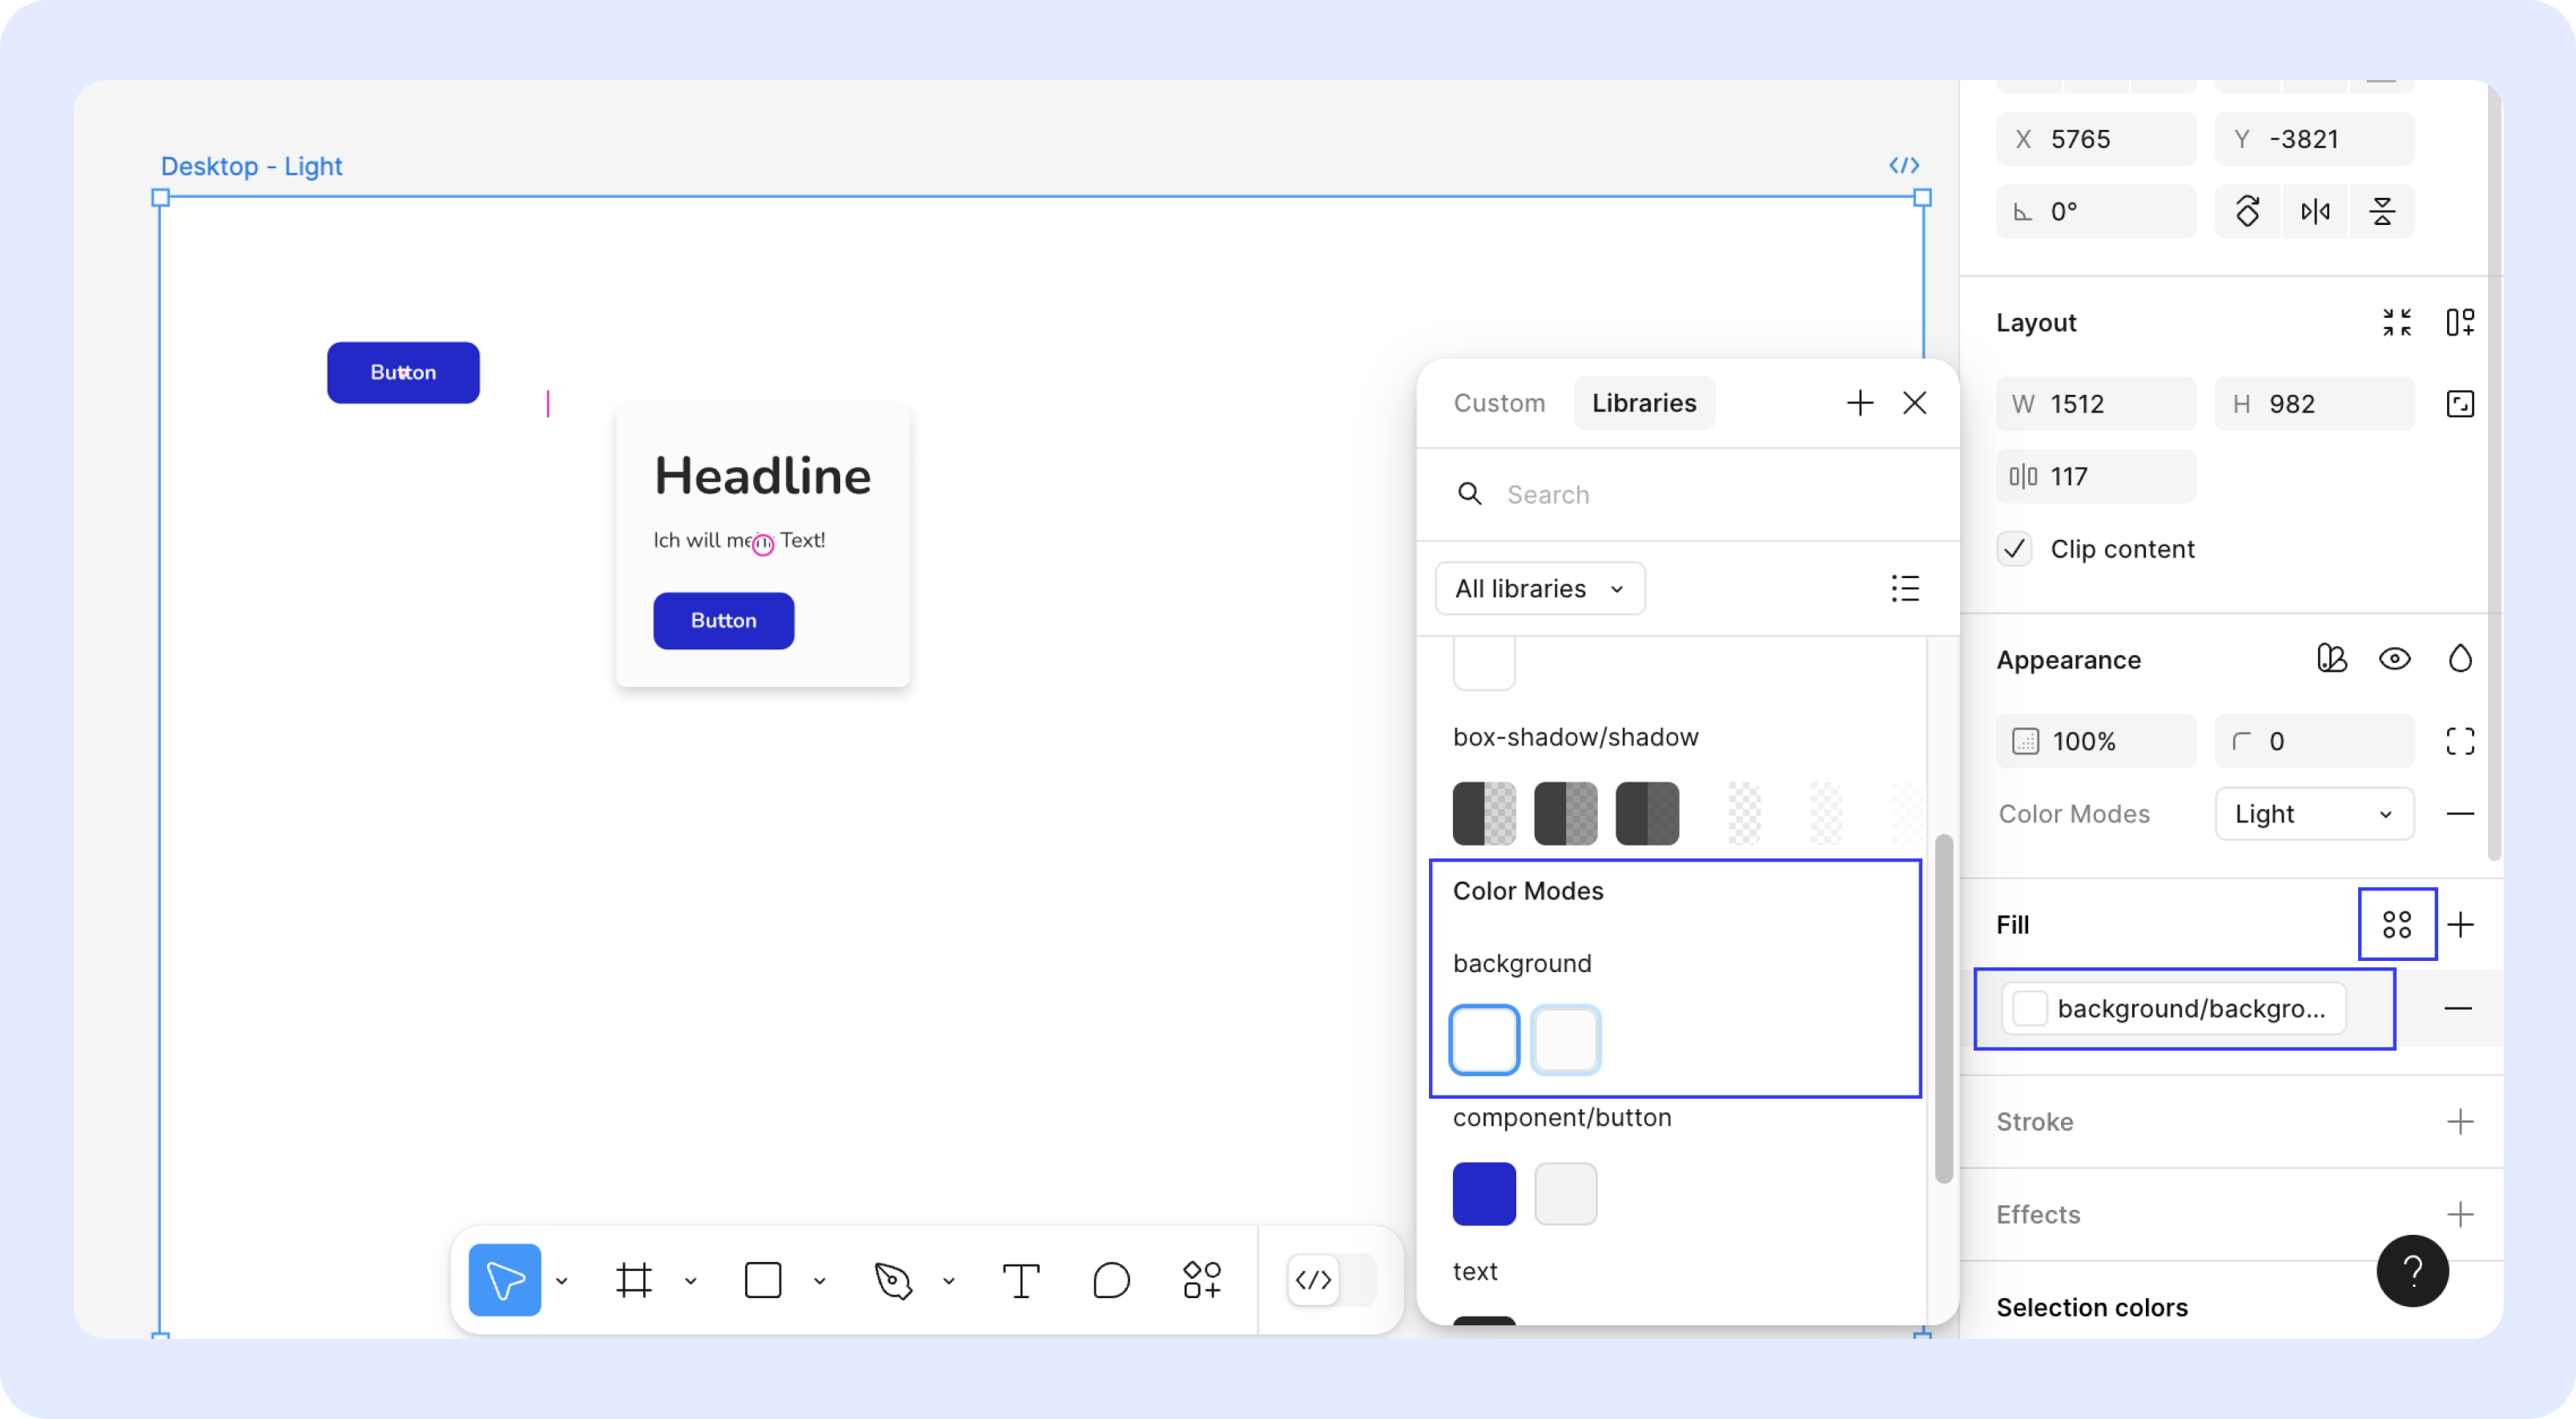
Task: Select the Text tool in toolbar
Action: coord(1021,1280)
